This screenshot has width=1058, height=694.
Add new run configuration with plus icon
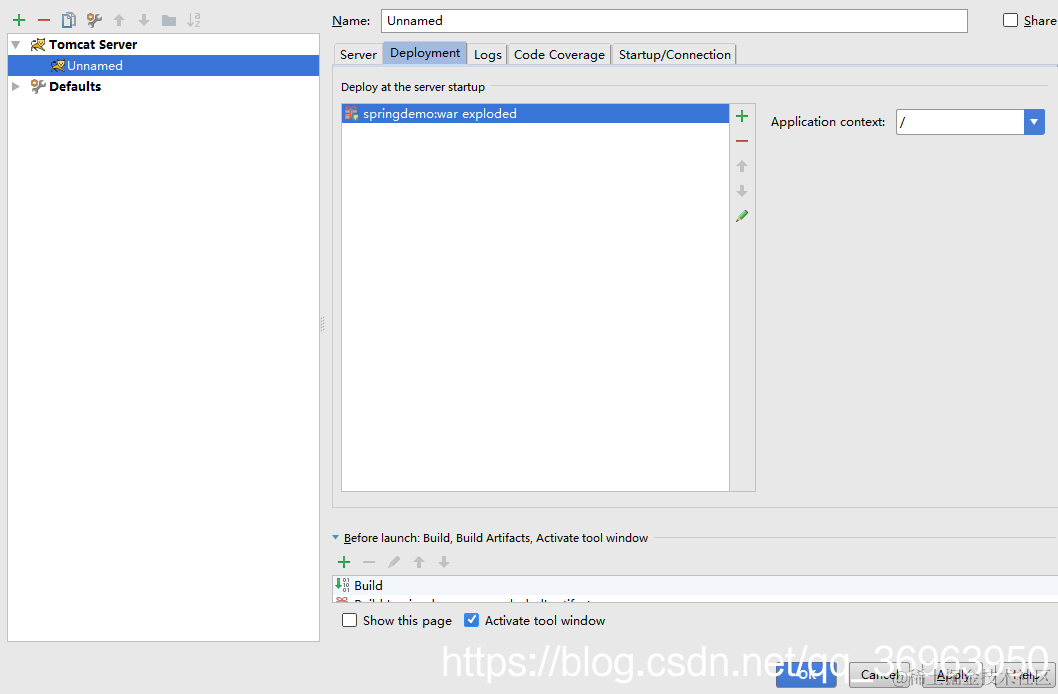click(x=19, y=20)
